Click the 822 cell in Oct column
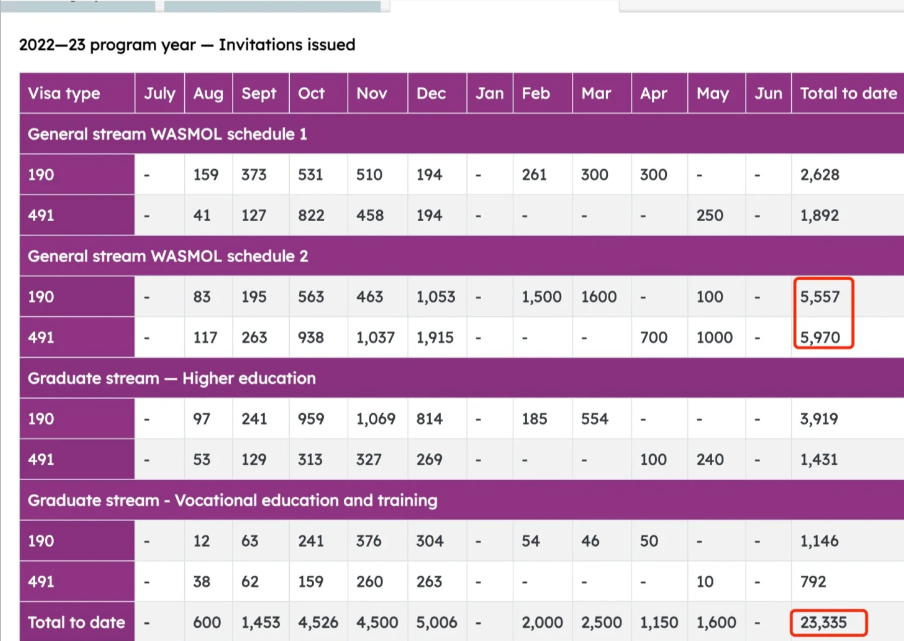Image resolution: width=904 pixels, height=641 pixels. pos(318,216)
